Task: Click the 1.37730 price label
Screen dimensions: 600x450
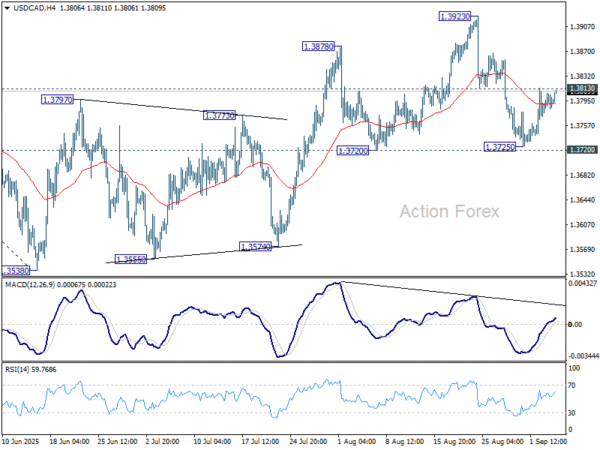Action: point(219,115)
